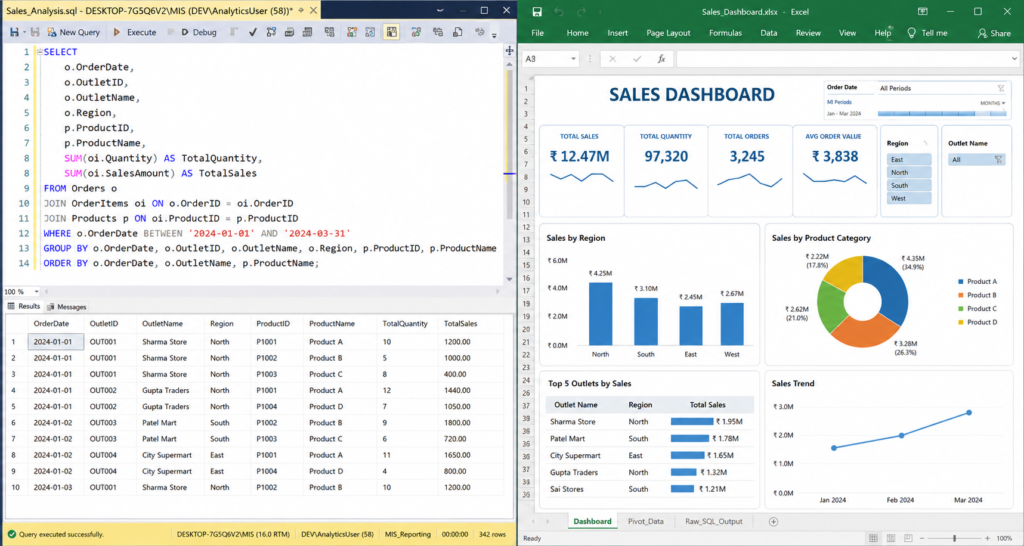Click the Display Estimated Execution Plan icon
This screenshot has height=546, width=1024.
click(x=271, y=32)
